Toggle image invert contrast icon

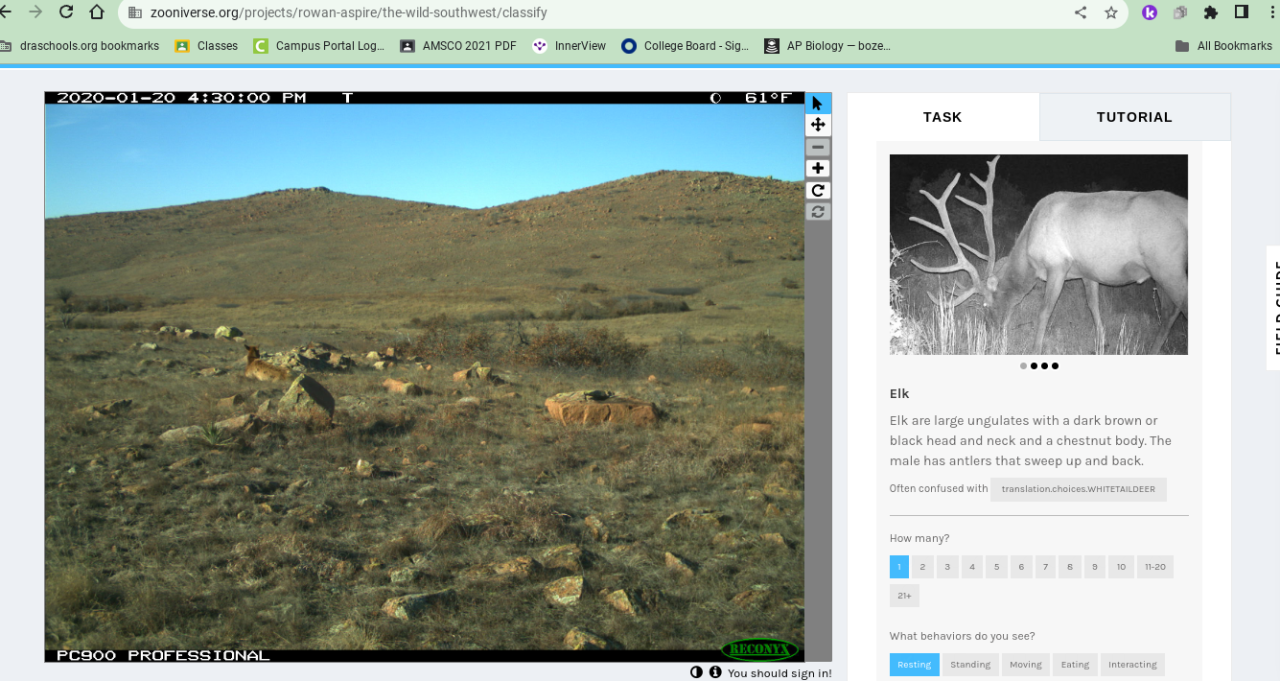[x=696, y=672]
